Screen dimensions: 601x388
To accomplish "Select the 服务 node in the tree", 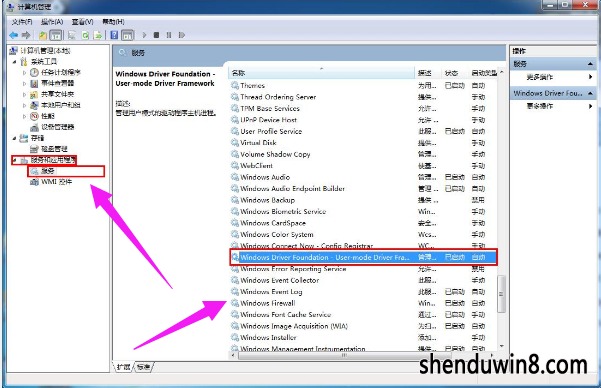I will pos(43,171).
